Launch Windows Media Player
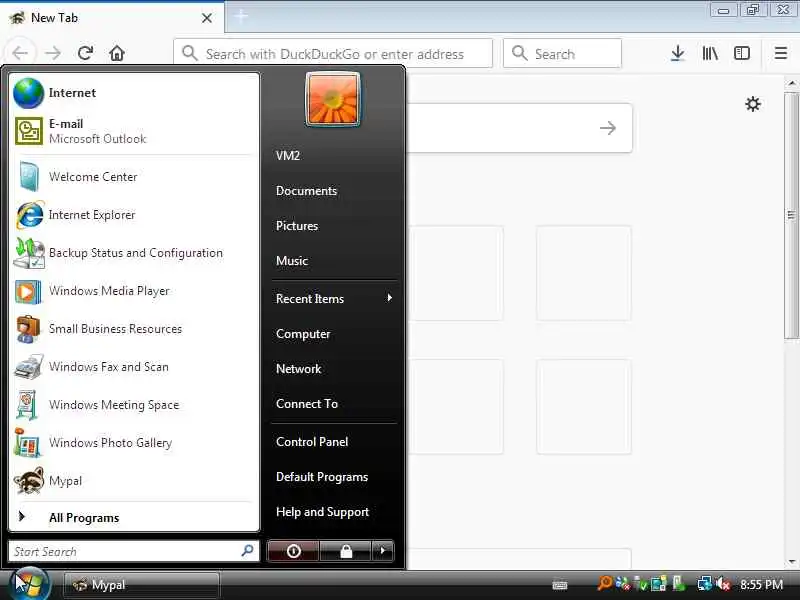 pyautogui.click(x=134, y=291)
